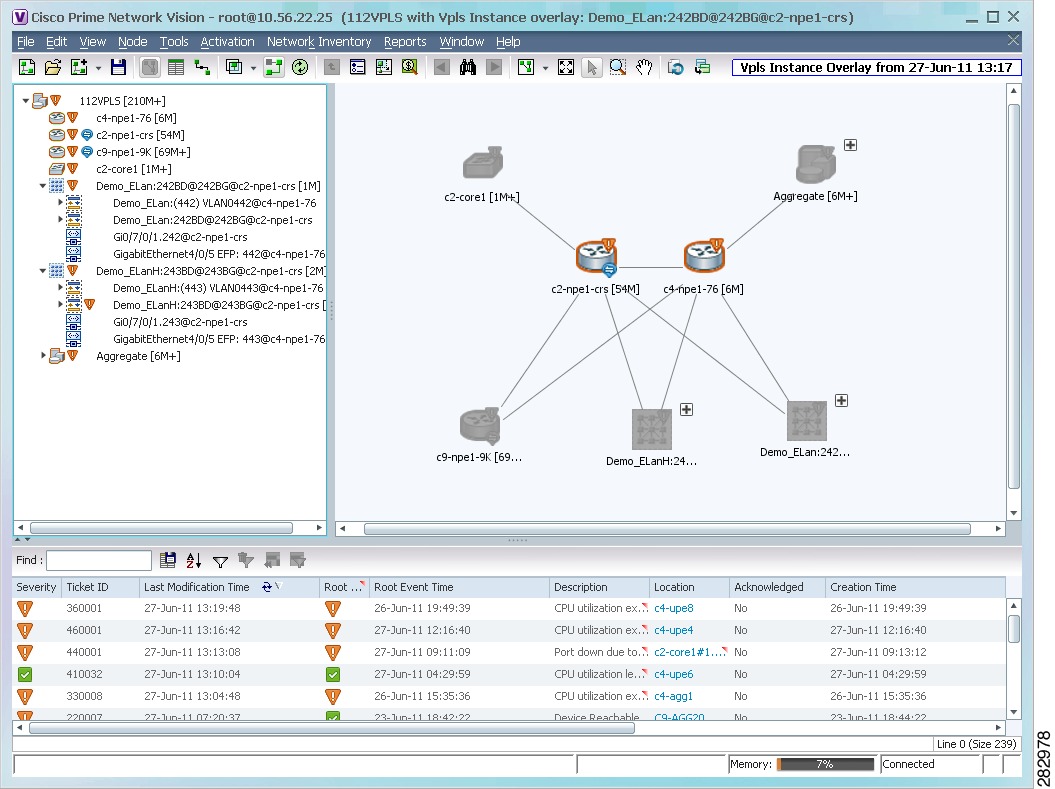Click the Find Next right arrow

(494, 67)
